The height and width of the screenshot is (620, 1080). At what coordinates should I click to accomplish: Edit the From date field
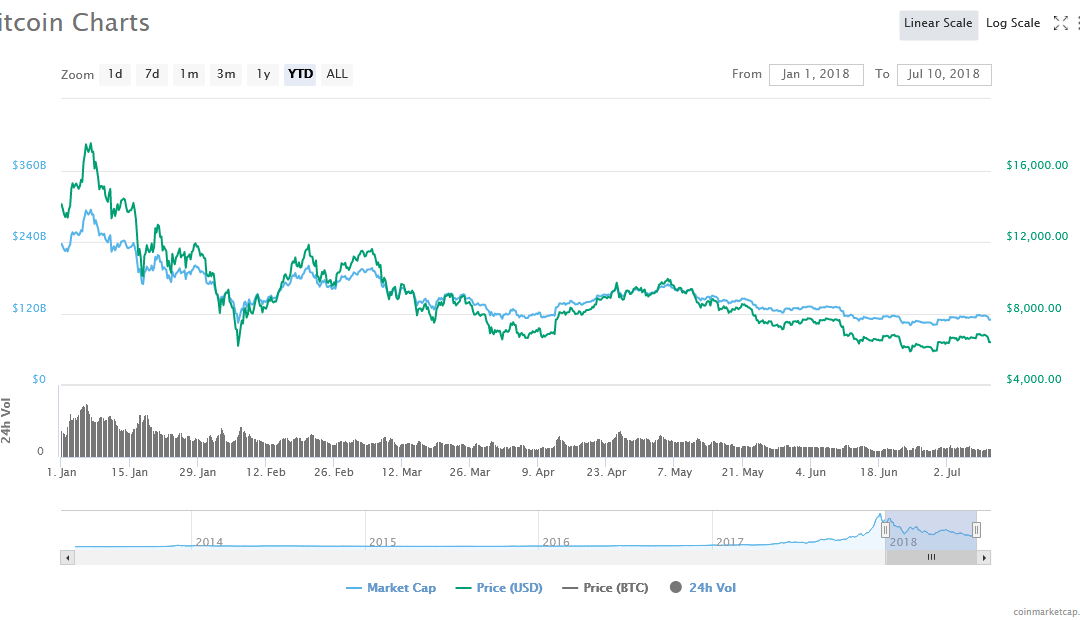pyautogui.click(x=816, y=74)
